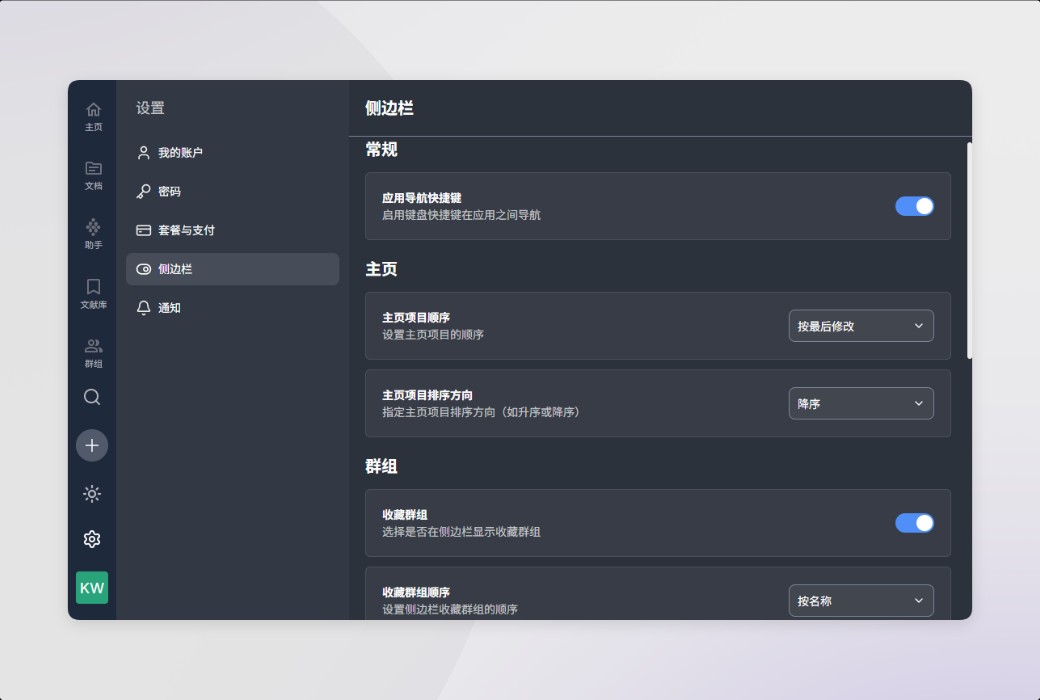Click the settings content vertical scrollbar
The width and height of the screenshot is (1040, 700).
coord(969,251)
